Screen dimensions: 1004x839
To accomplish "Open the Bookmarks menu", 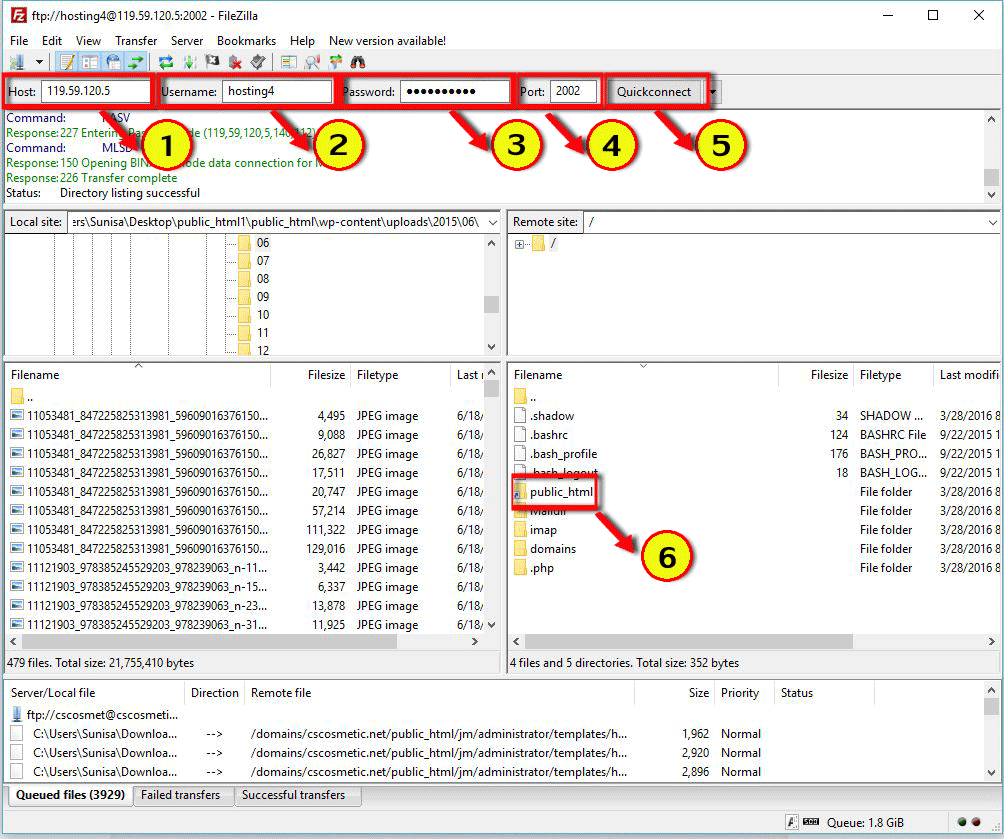I will [246, 41].
